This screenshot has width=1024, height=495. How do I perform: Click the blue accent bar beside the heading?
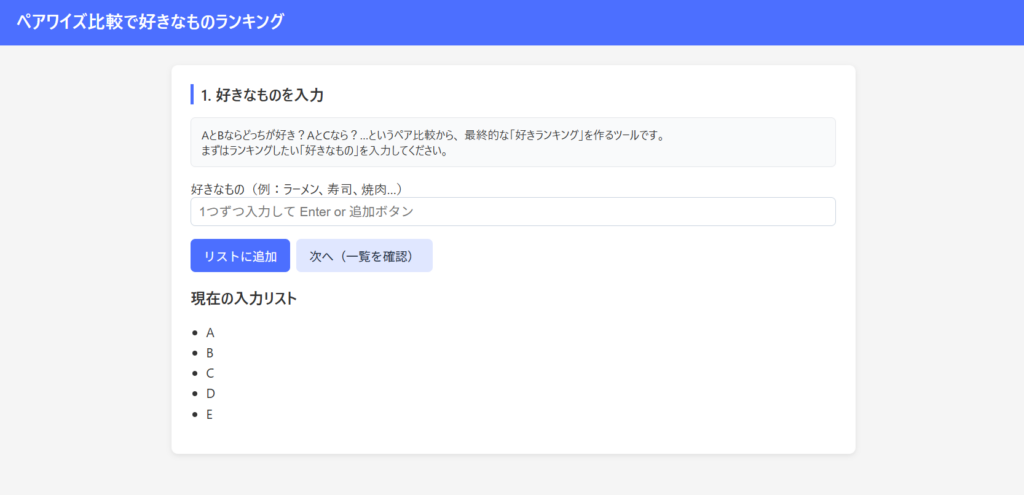pyautogui.click(x=192, y=95)
